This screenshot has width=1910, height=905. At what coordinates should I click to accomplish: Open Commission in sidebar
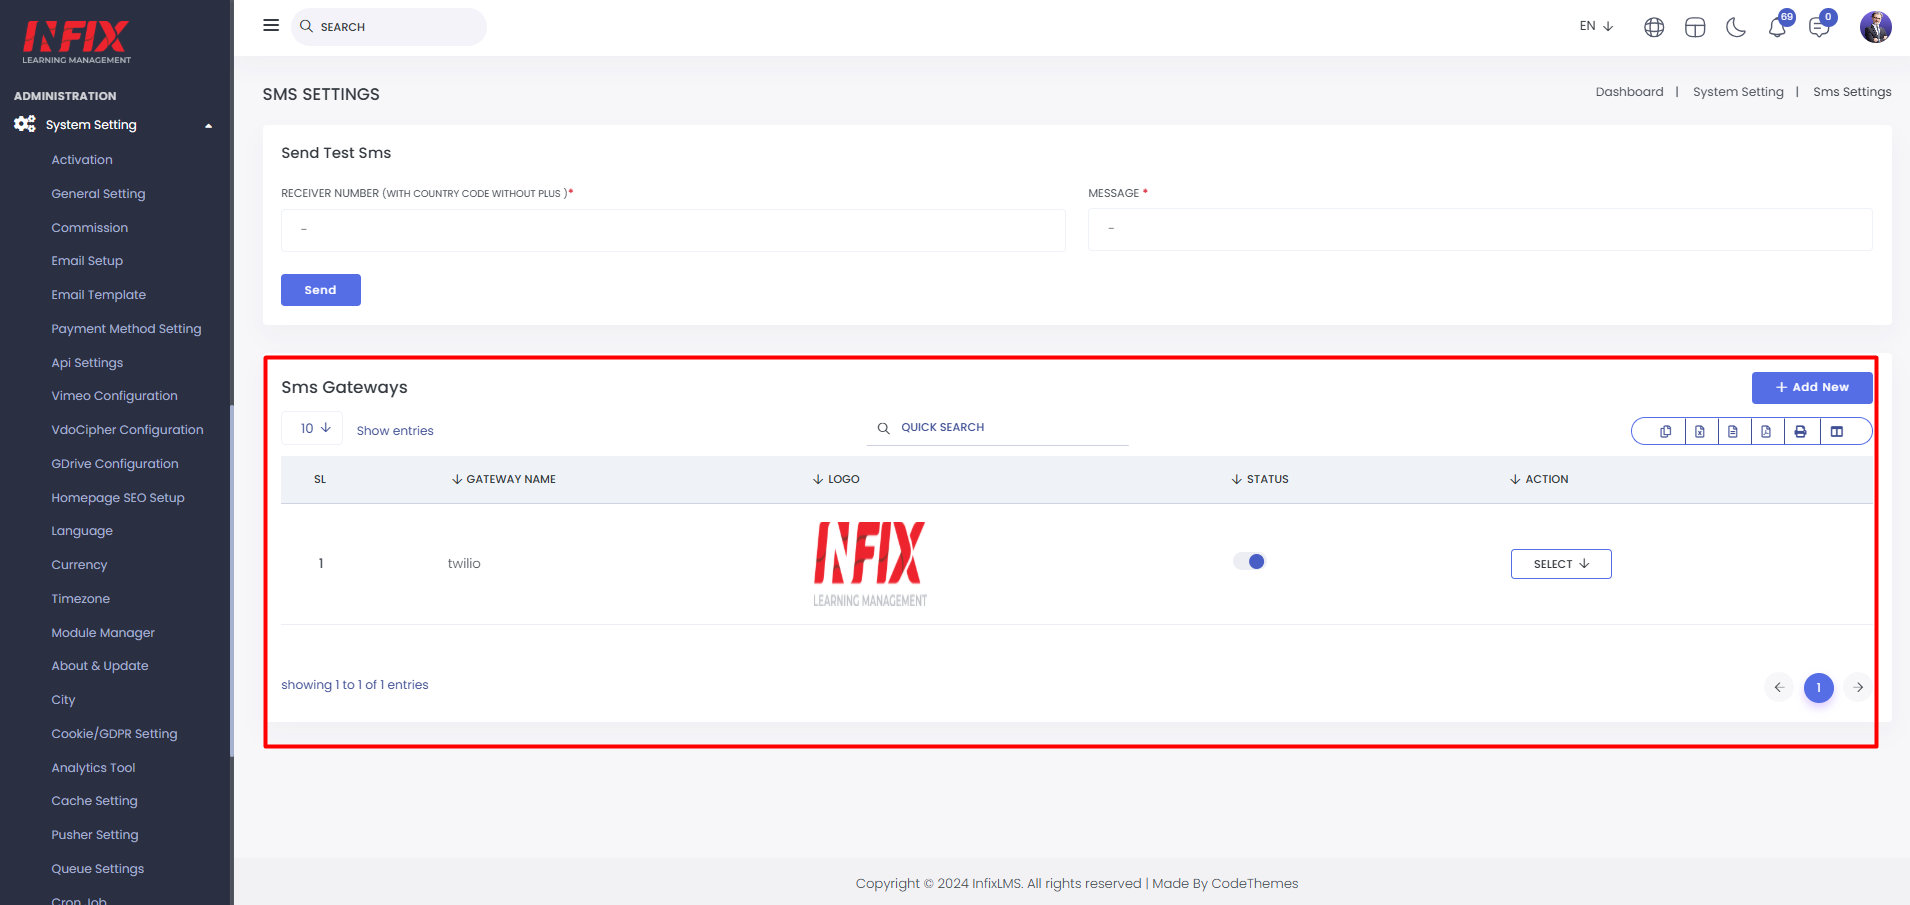pyautogui.click(x=89, y=228)
